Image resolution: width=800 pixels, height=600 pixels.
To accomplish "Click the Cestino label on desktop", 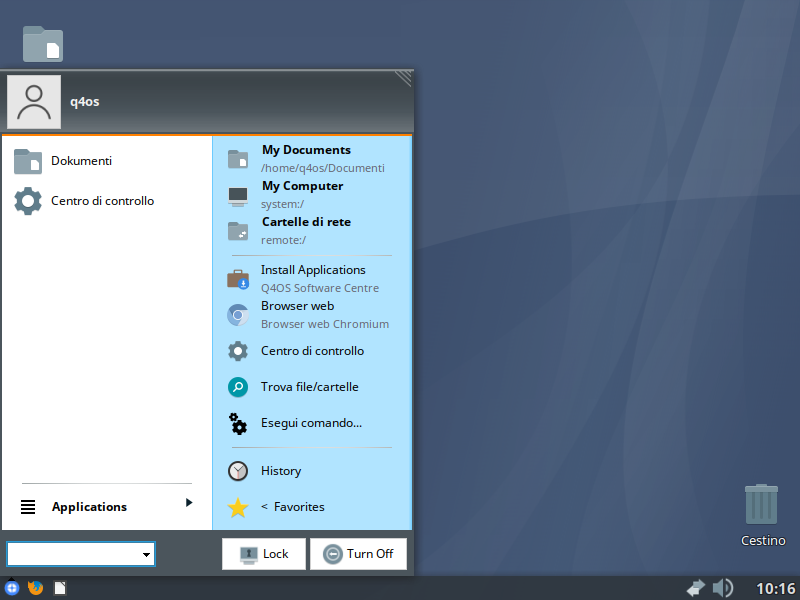I will click(763, 540).
